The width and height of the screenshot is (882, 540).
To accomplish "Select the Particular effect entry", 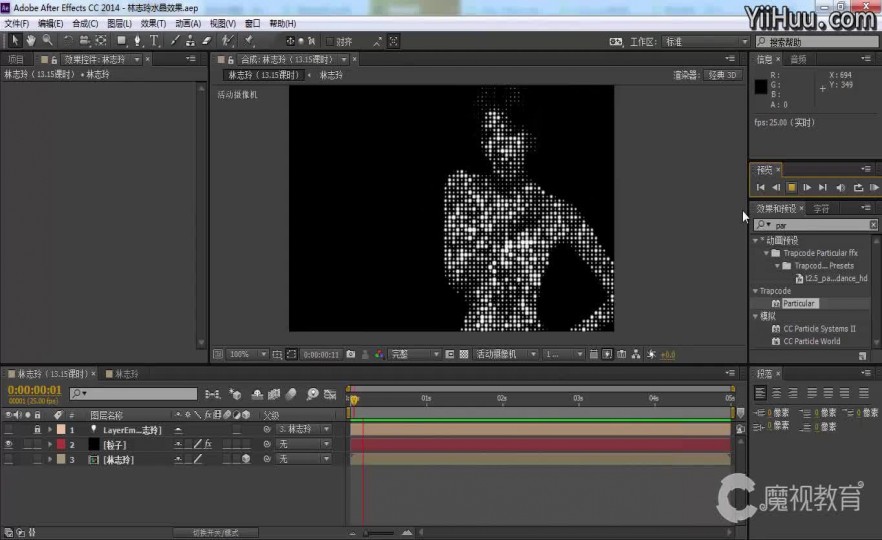I will [x=799, y=303].
